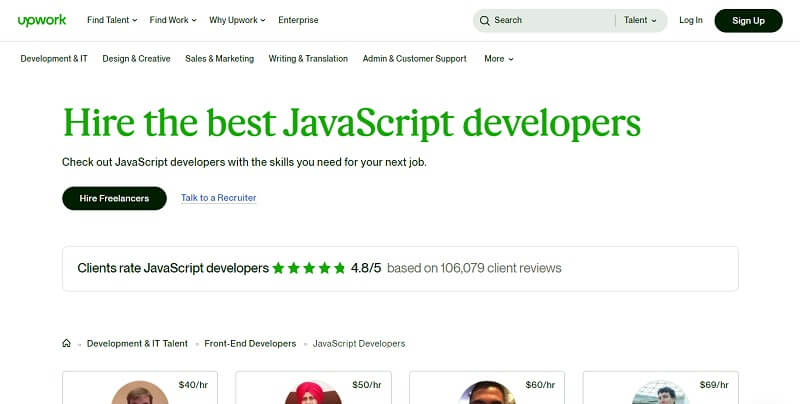This screenshot has height=404, width=800.
Task: Click the $40/hr rate label
Action: [193, 385]
